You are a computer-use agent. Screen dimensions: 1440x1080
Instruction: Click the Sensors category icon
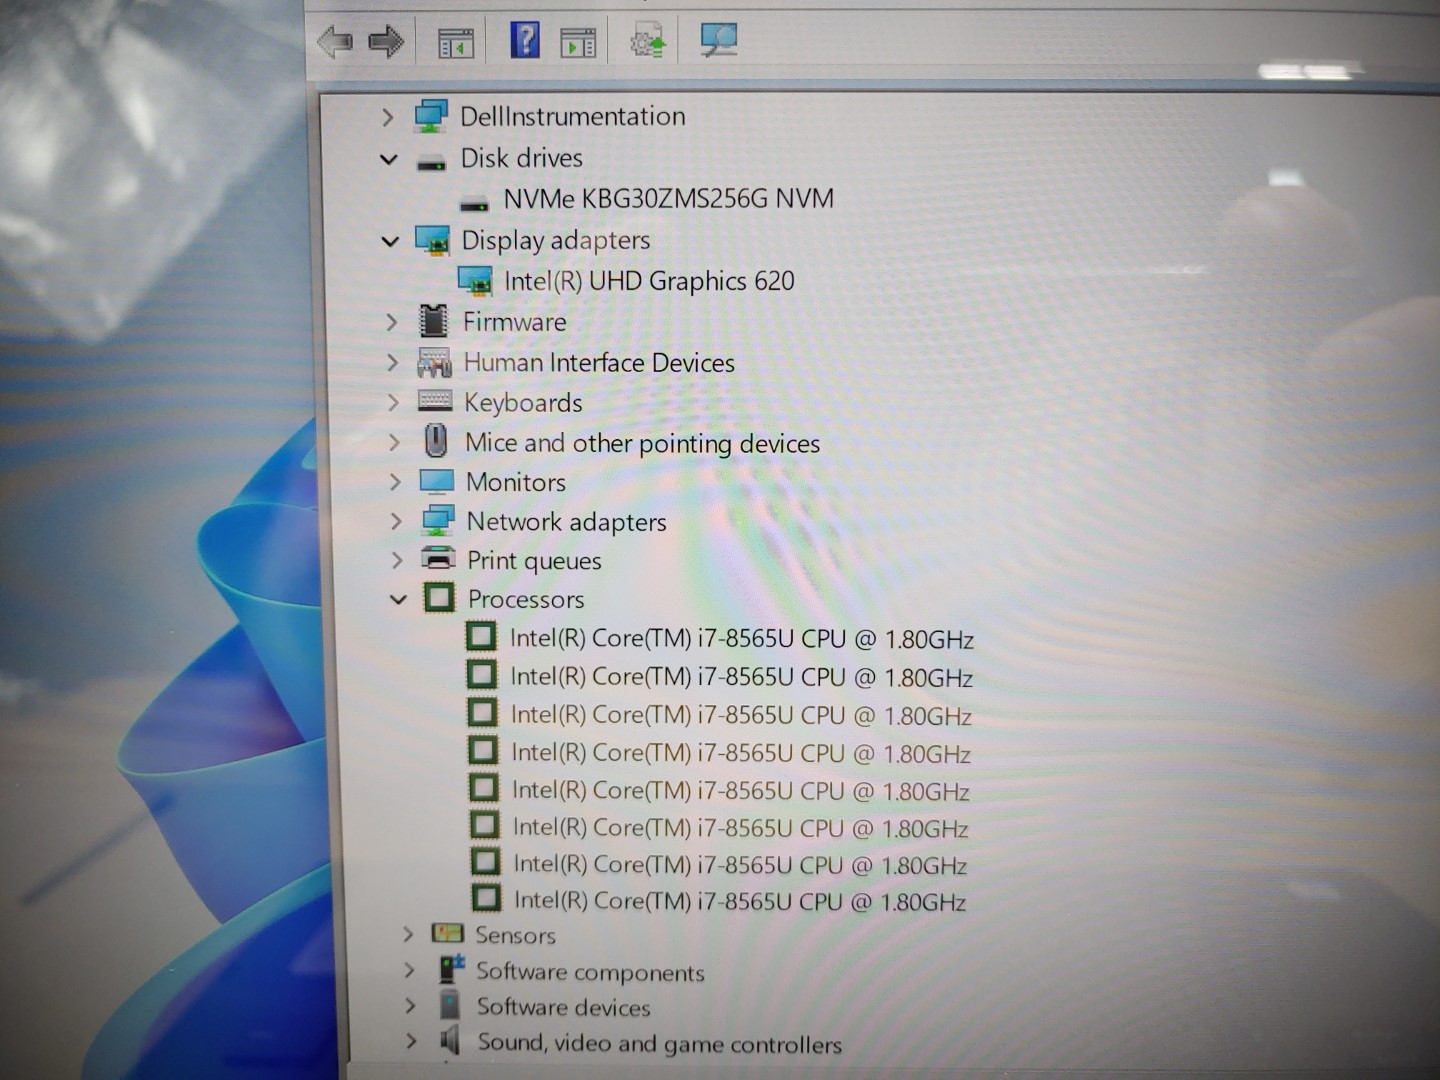click(x=447, y=933)
